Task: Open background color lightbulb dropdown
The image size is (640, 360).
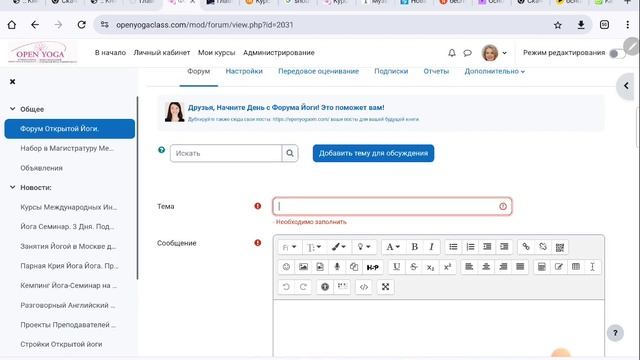Action: [x=363, y=247]
